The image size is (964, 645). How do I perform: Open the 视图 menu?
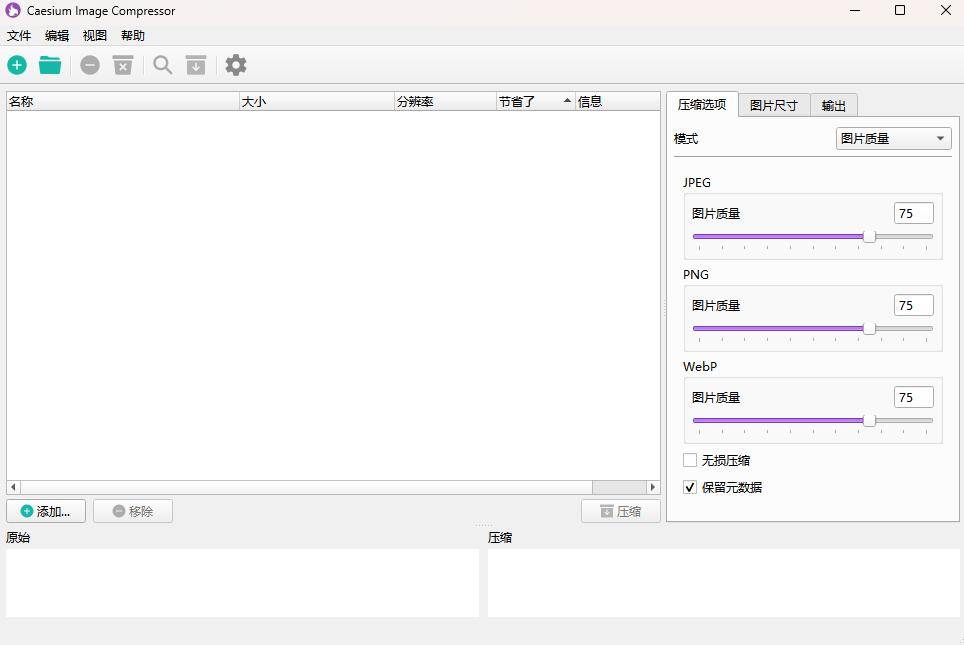click(x=95, y=36)
